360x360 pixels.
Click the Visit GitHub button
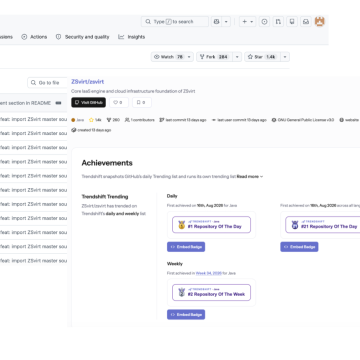click(x=88, y=103)
